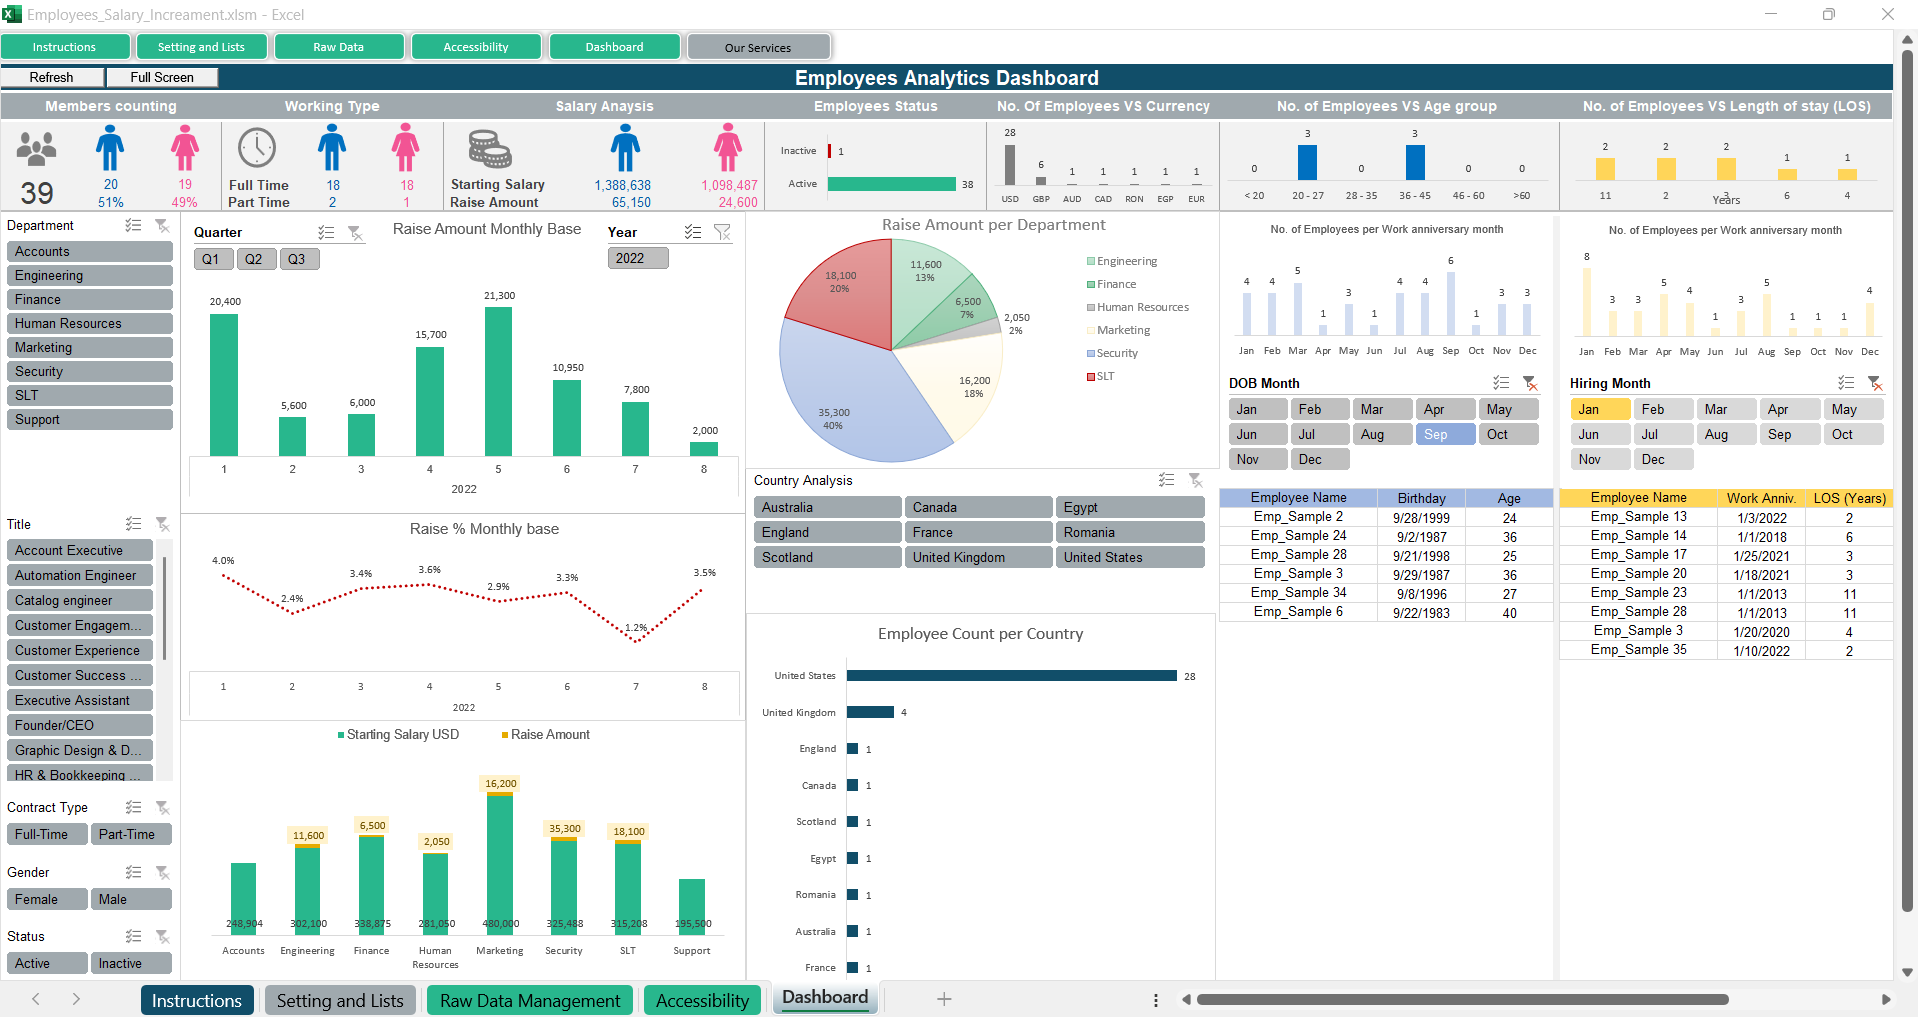Clear filter on DOB Month slicer
This screenshot has width=1918, height=1017.
[x=1529, y=383]
